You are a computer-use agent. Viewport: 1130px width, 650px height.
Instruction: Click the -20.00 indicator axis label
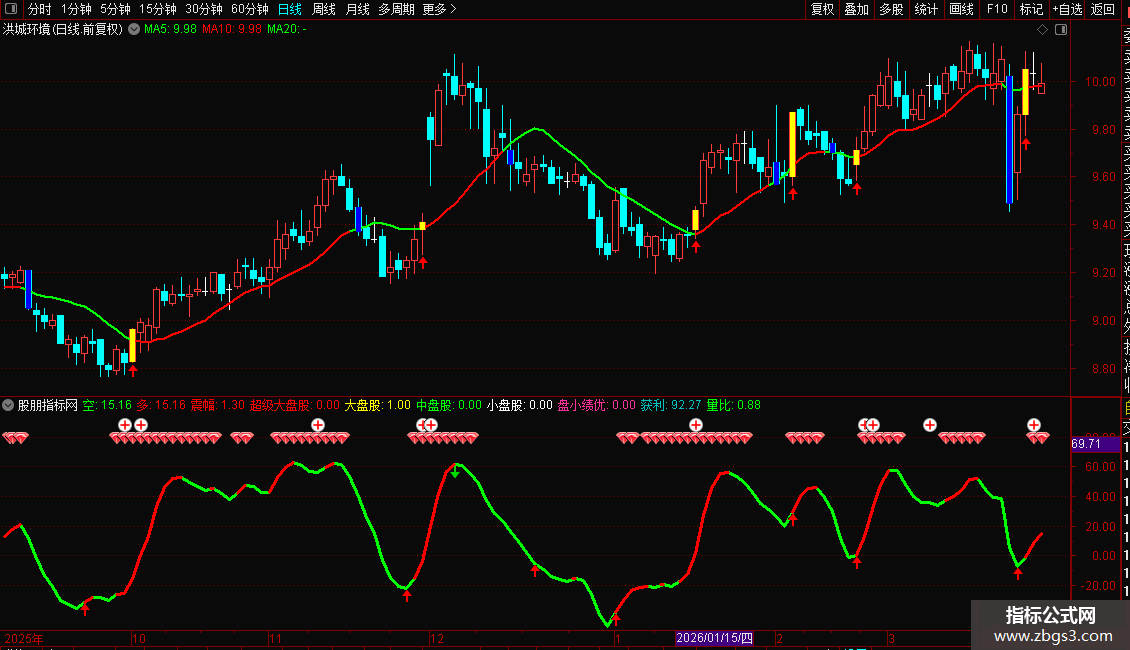tap(1098, 586)
